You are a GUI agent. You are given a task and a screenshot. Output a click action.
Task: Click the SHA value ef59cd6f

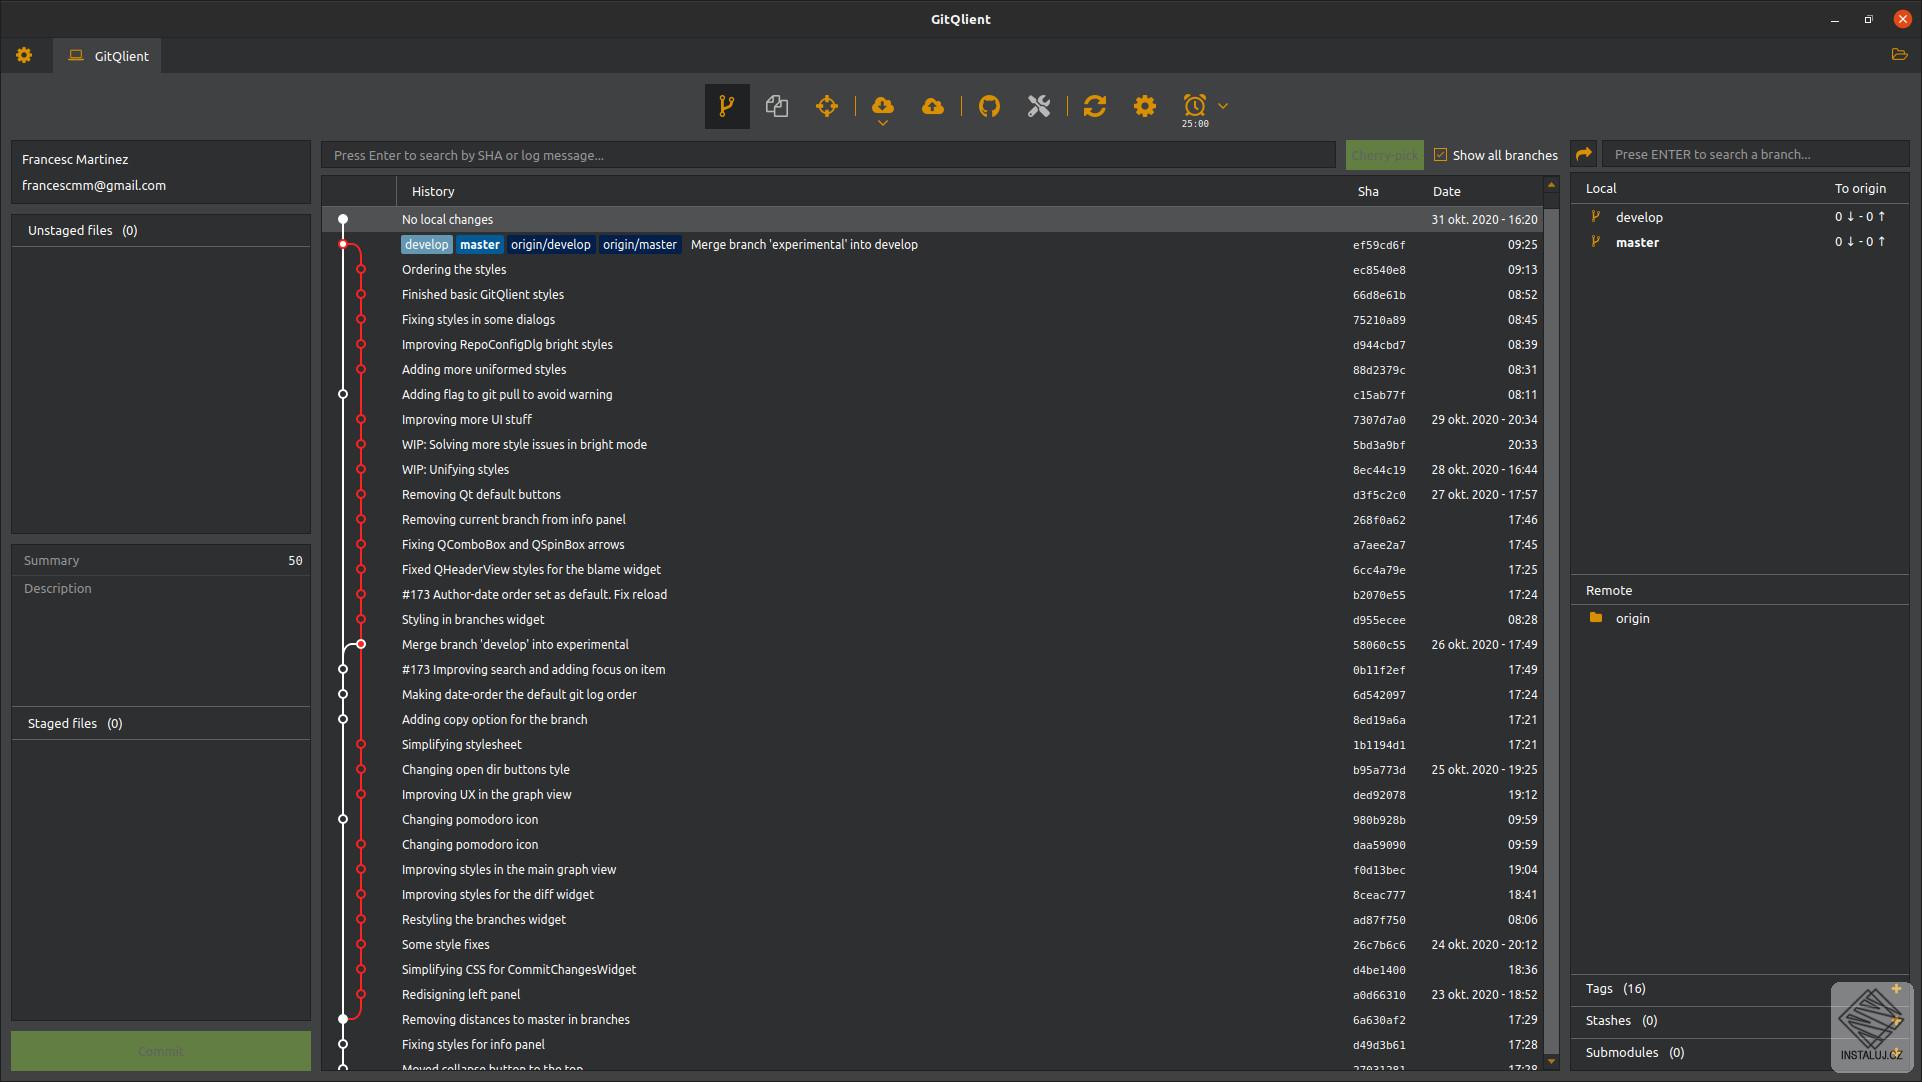[x=1379, y=245]
